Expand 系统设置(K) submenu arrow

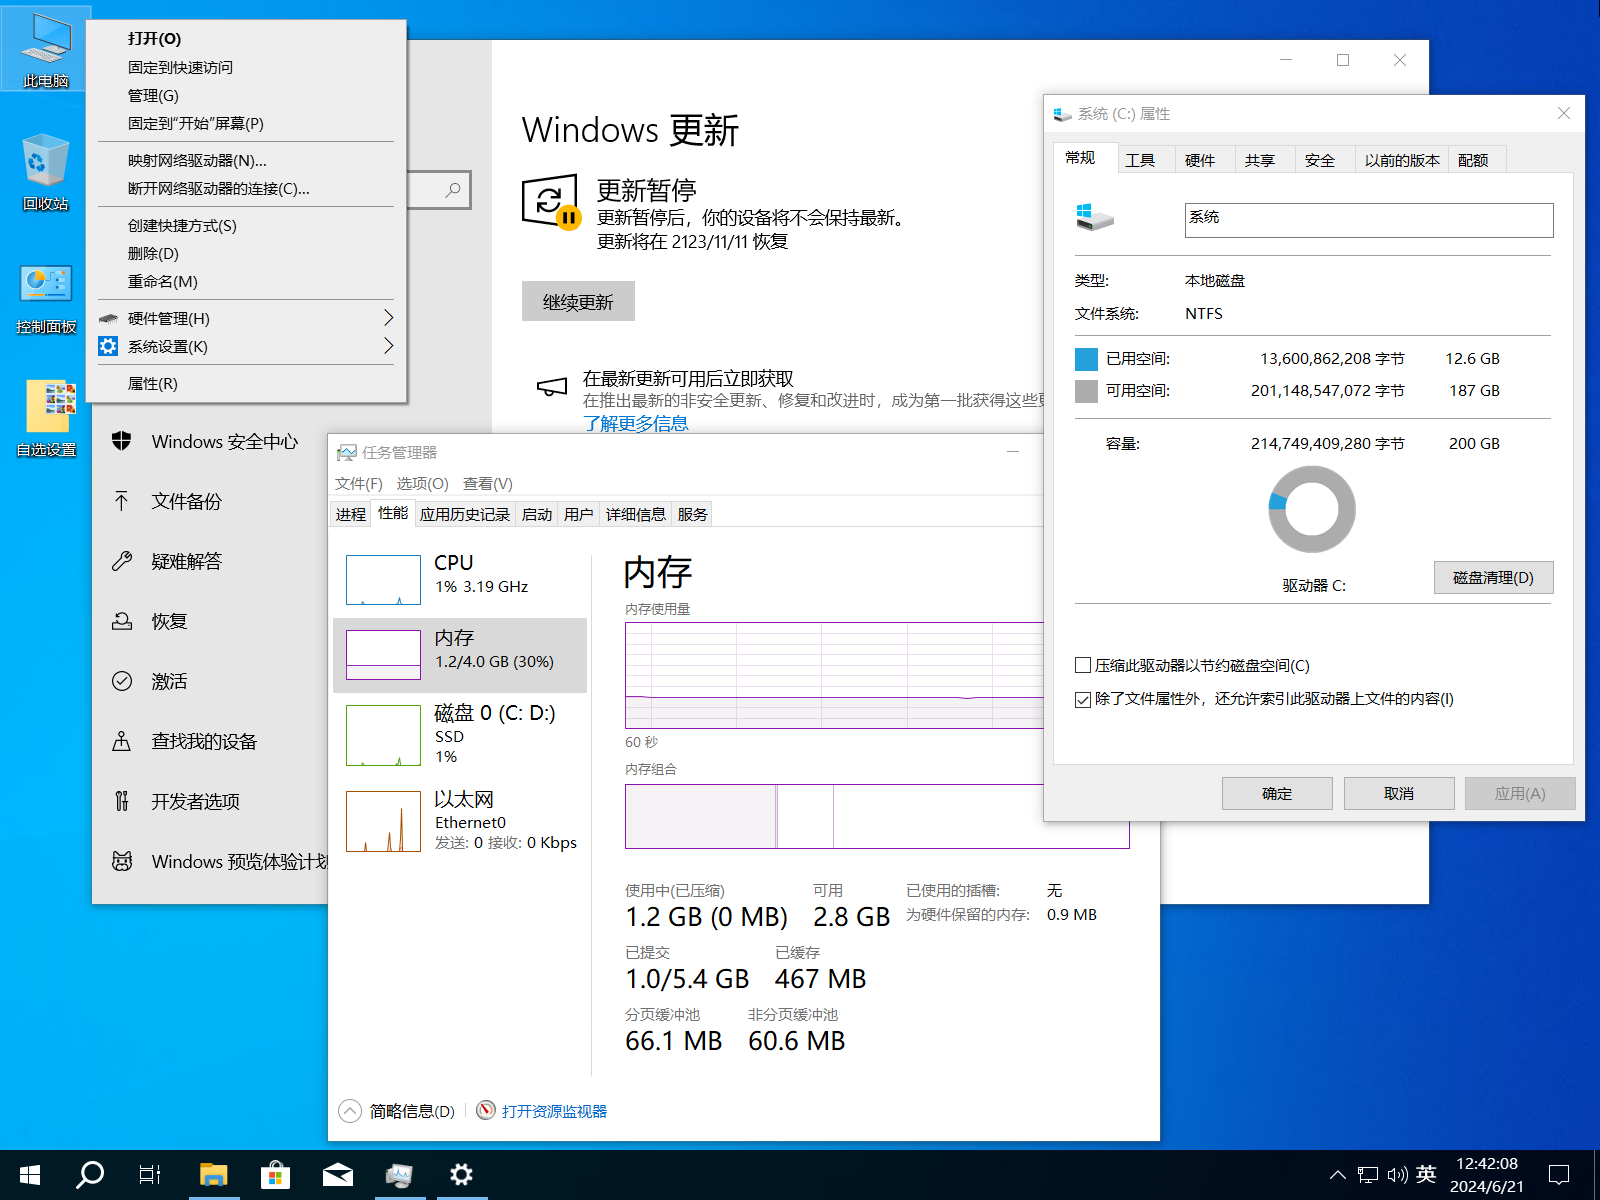[x=388, y=346]
